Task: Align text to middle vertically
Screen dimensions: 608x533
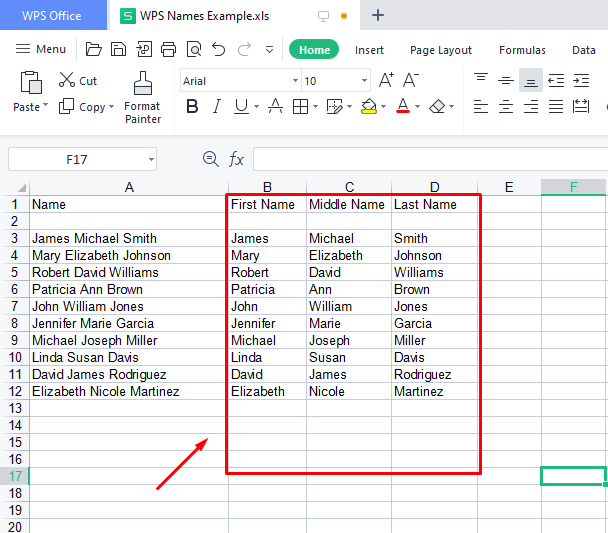Action: pyautogui.click(x=506, y=80)
